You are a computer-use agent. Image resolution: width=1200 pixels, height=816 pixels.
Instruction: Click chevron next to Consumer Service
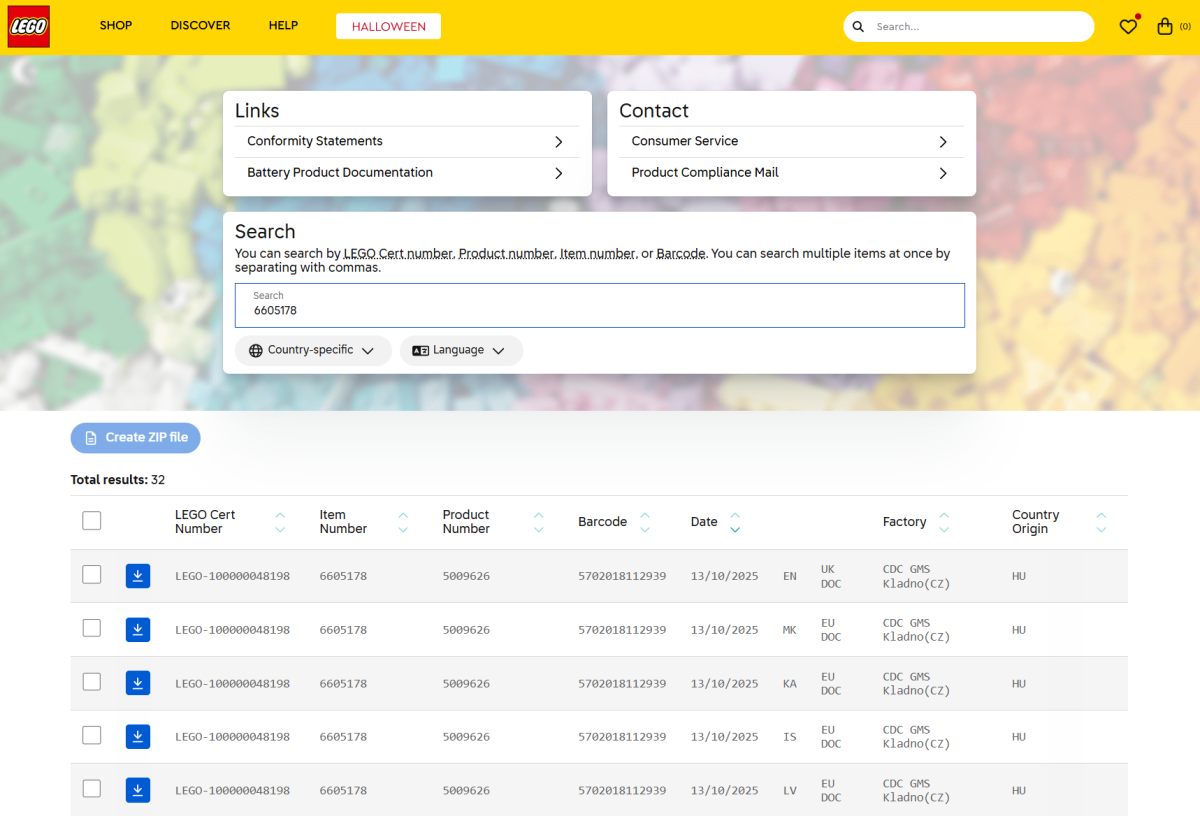943,142
